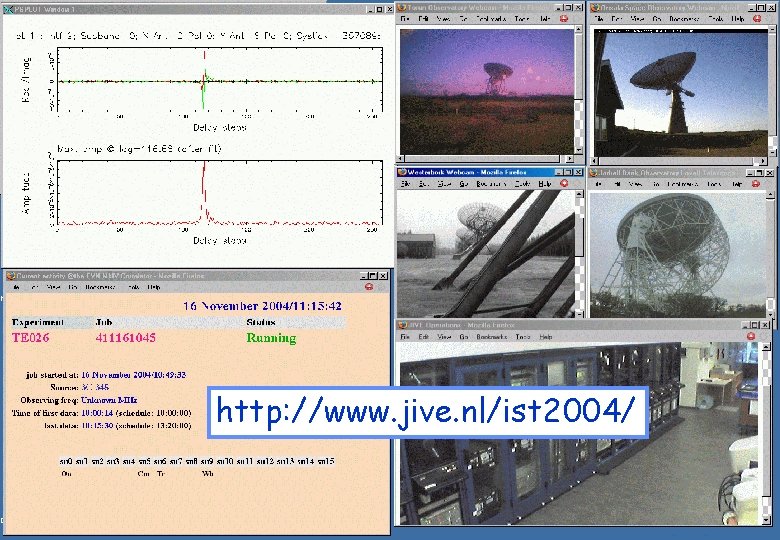Click red stop icon in EVN Operations window
Screen dimensions: 780x540
[x=751, y=337]
